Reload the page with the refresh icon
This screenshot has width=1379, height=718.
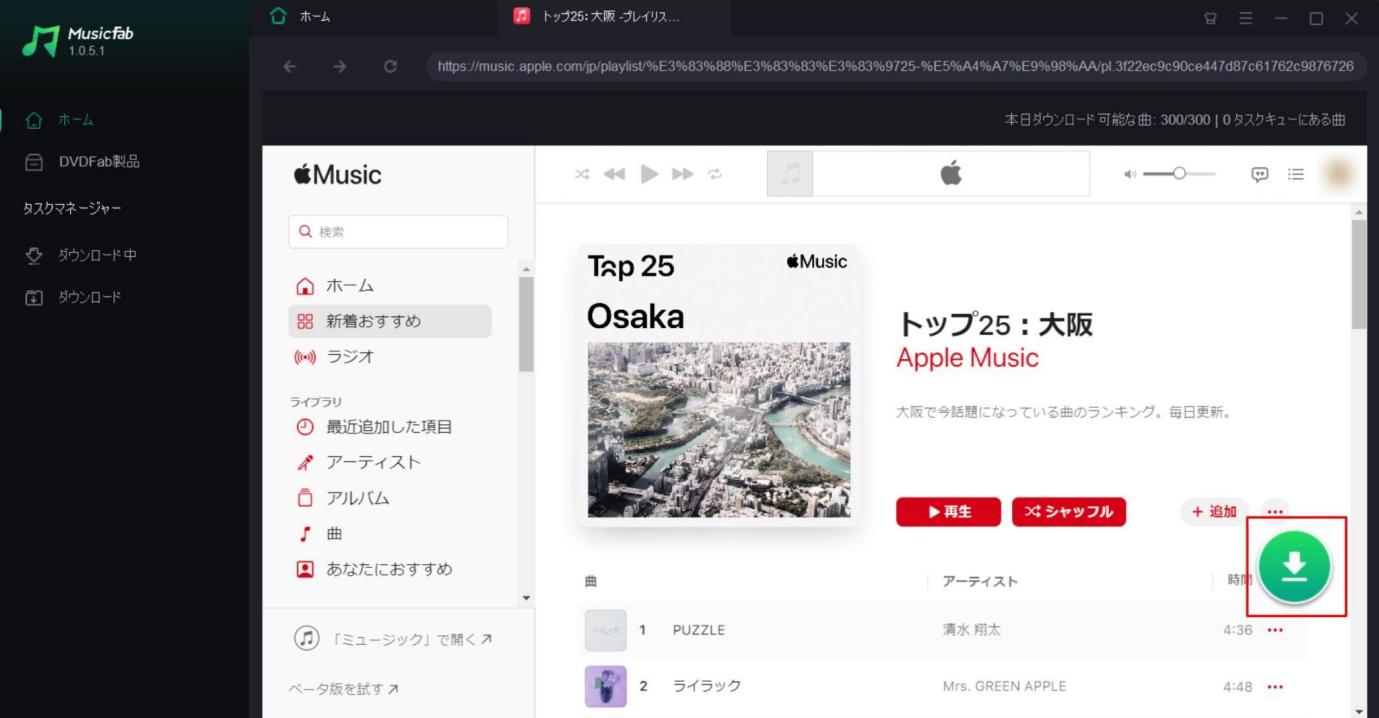point(390,67)
